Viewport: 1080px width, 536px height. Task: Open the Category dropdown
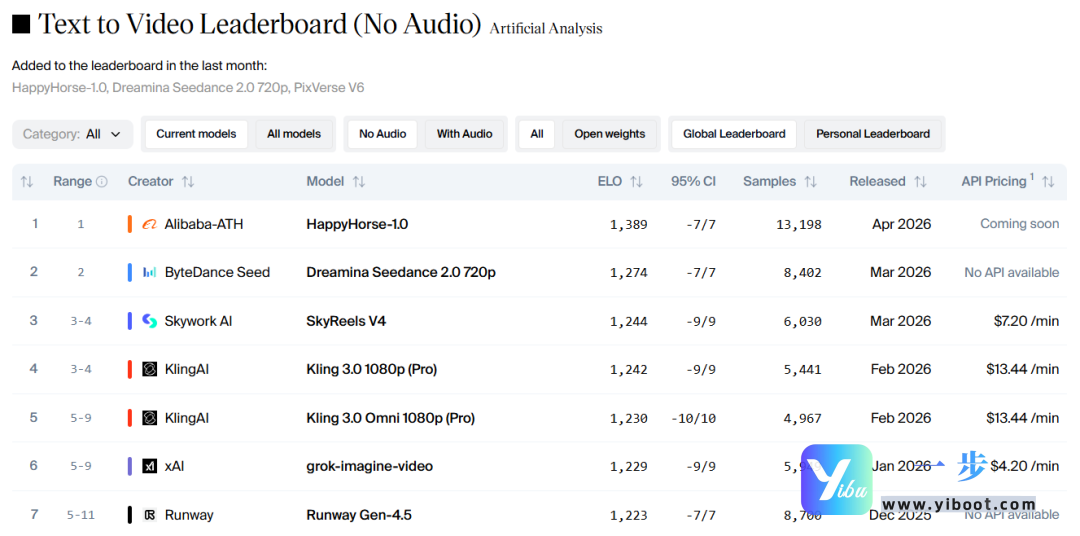[72, 134]
